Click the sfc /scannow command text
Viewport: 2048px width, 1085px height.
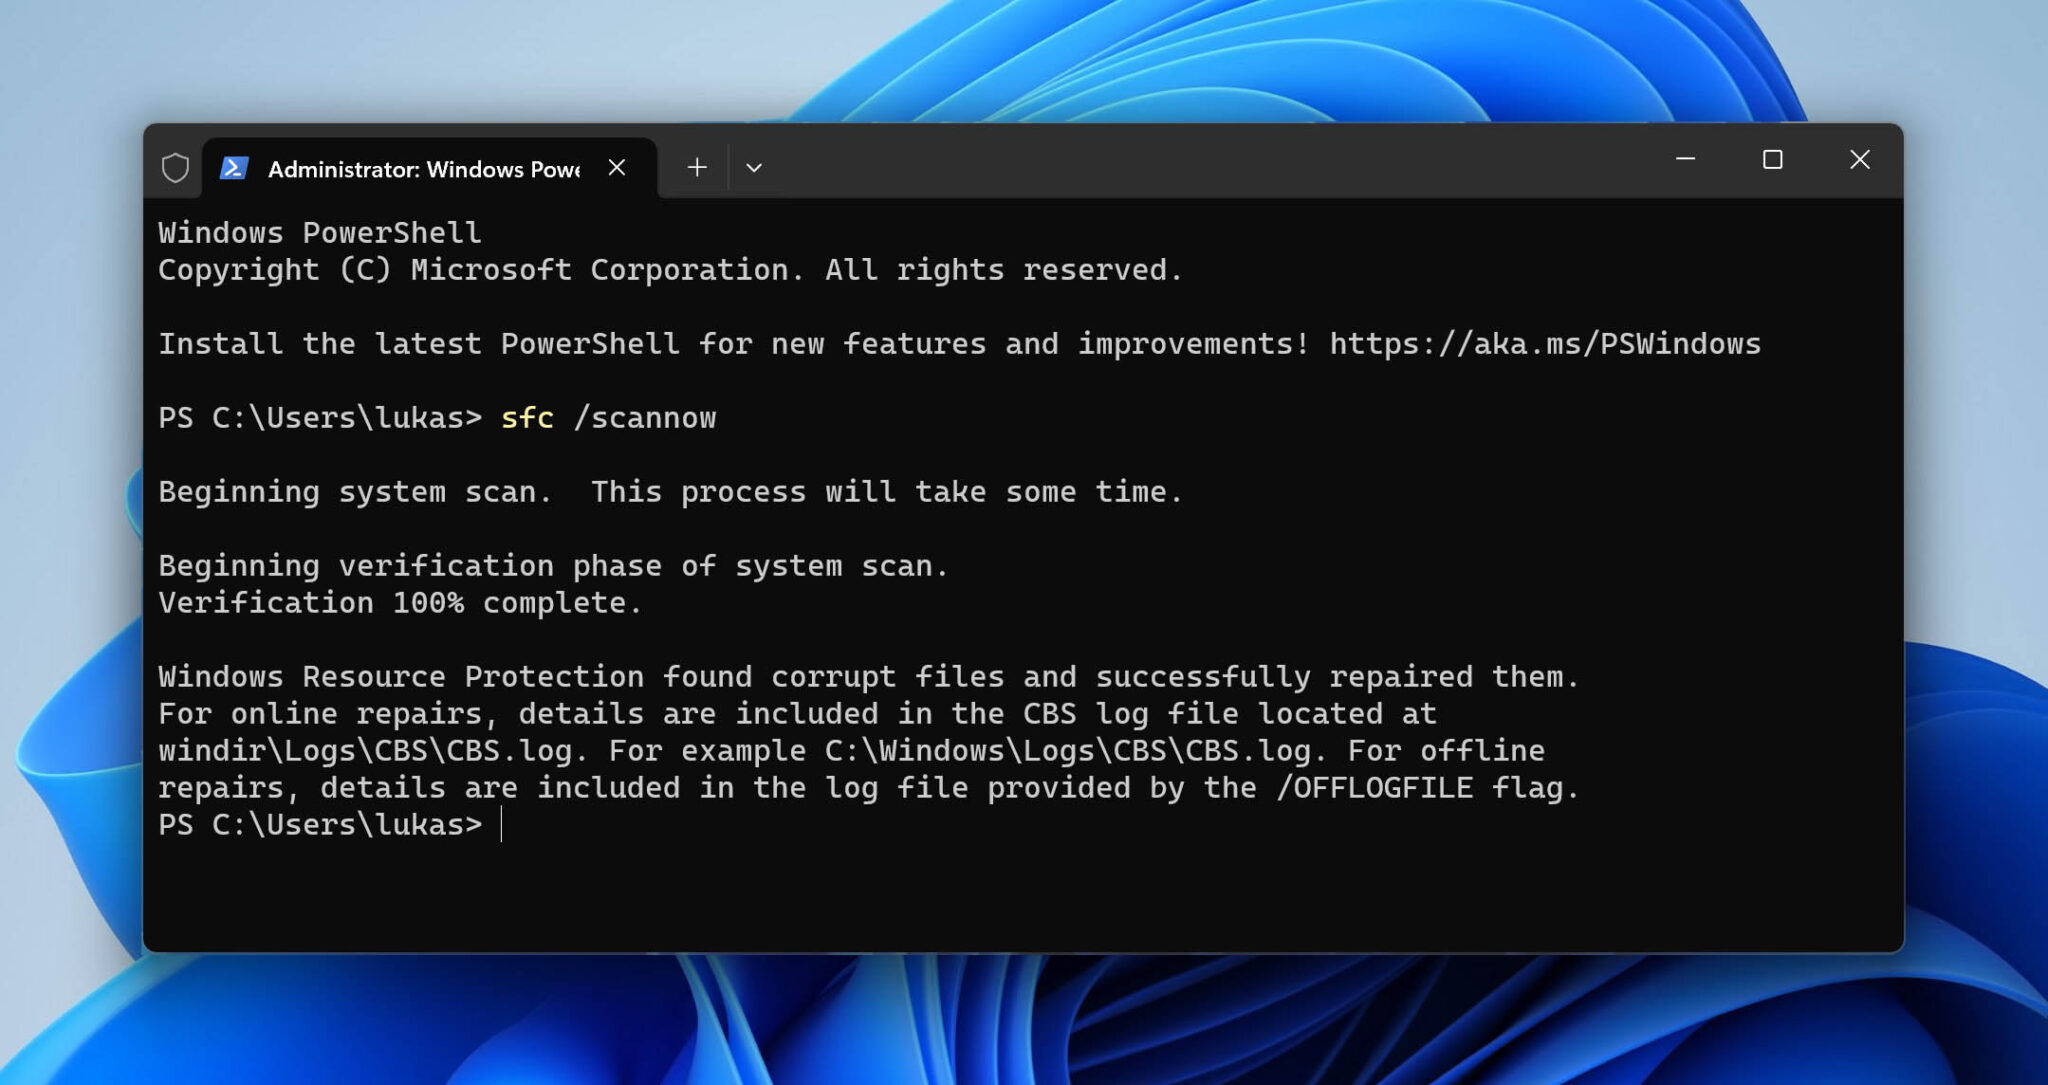[x=610, y=418]
